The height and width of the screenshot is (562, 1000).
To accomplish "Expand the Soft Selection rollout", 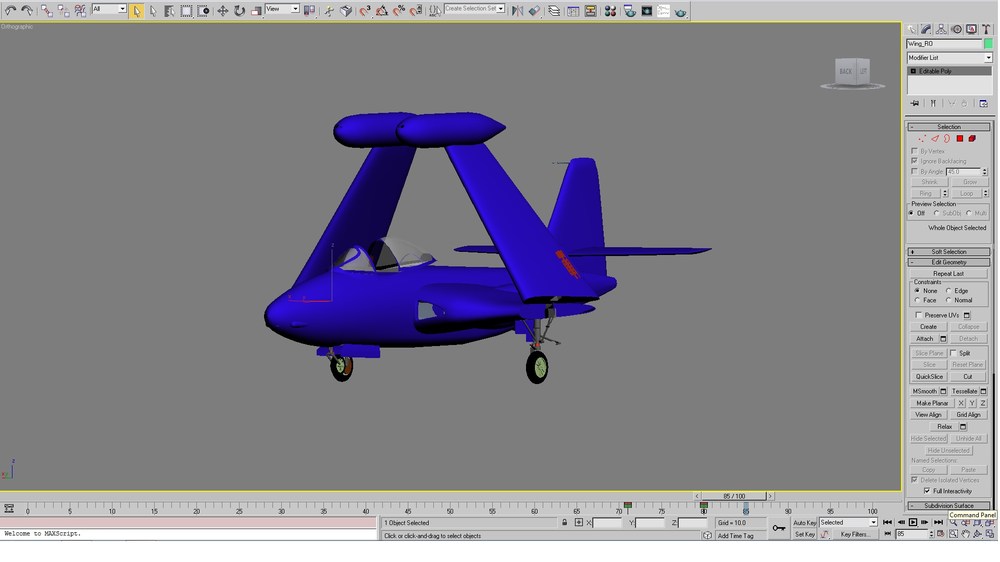I will coord(949,252).
